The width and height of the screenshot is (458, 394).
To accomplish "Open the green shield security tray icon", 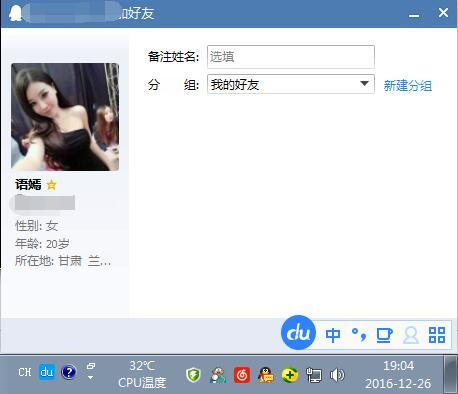I will point(193,375).
